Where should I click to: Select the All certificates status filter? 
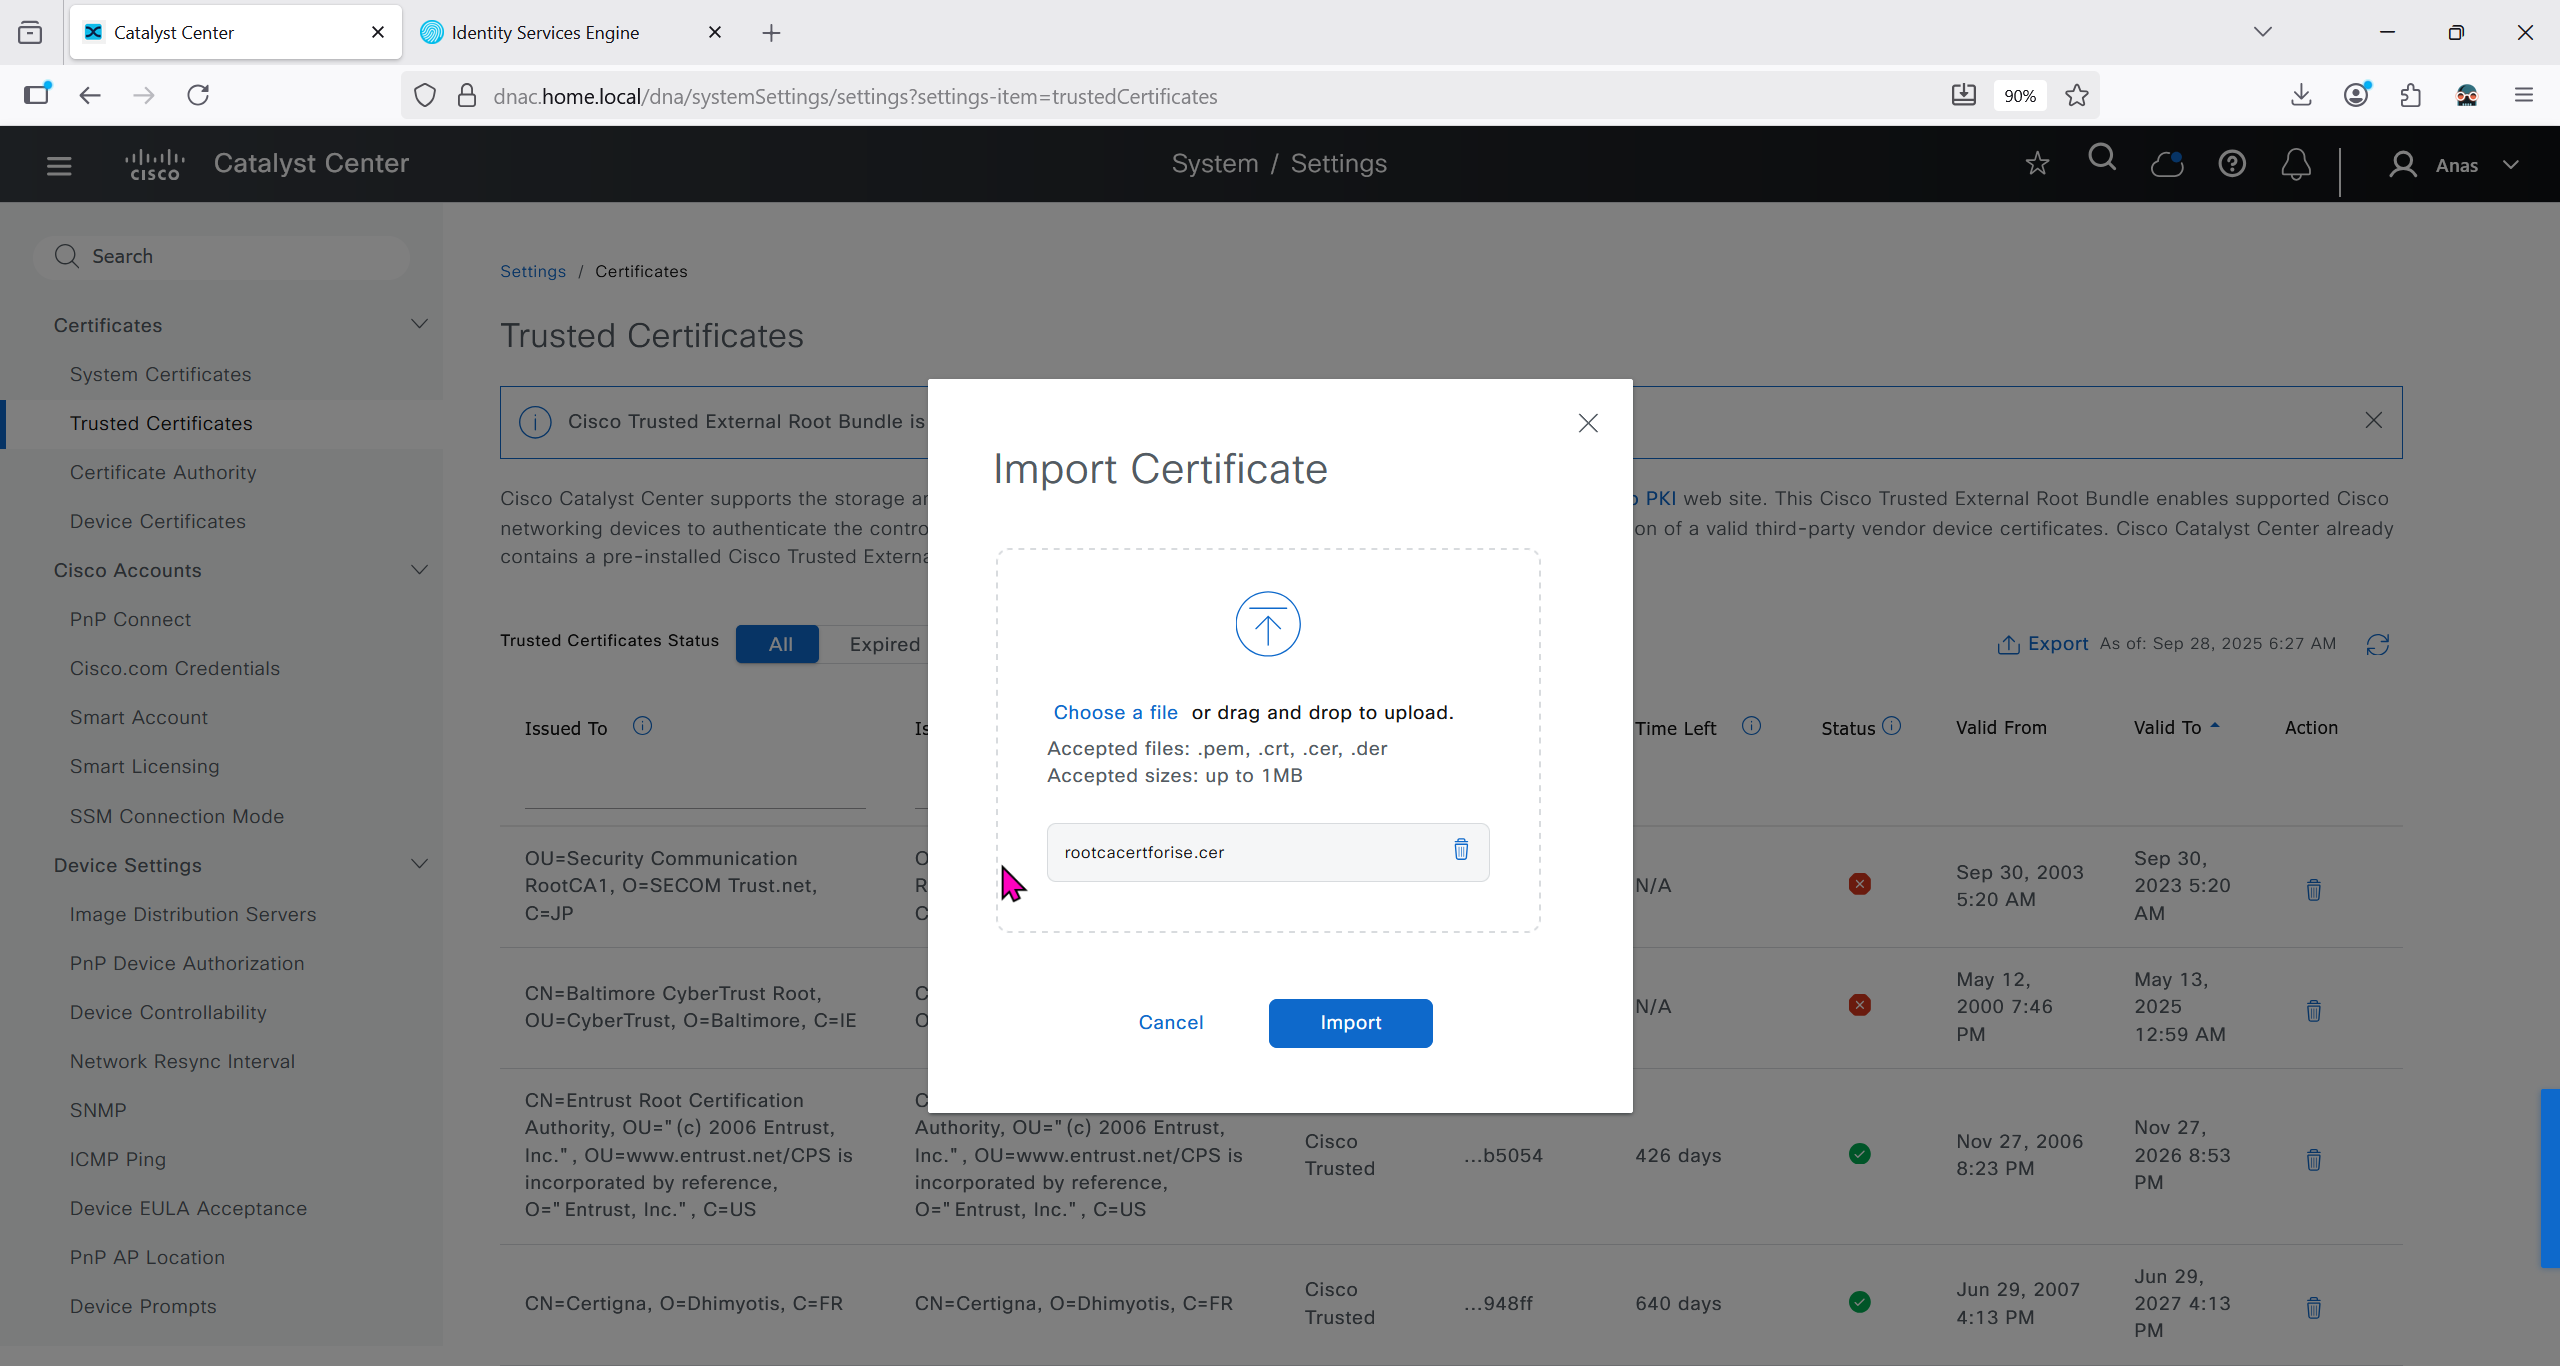tap(779, 645)
